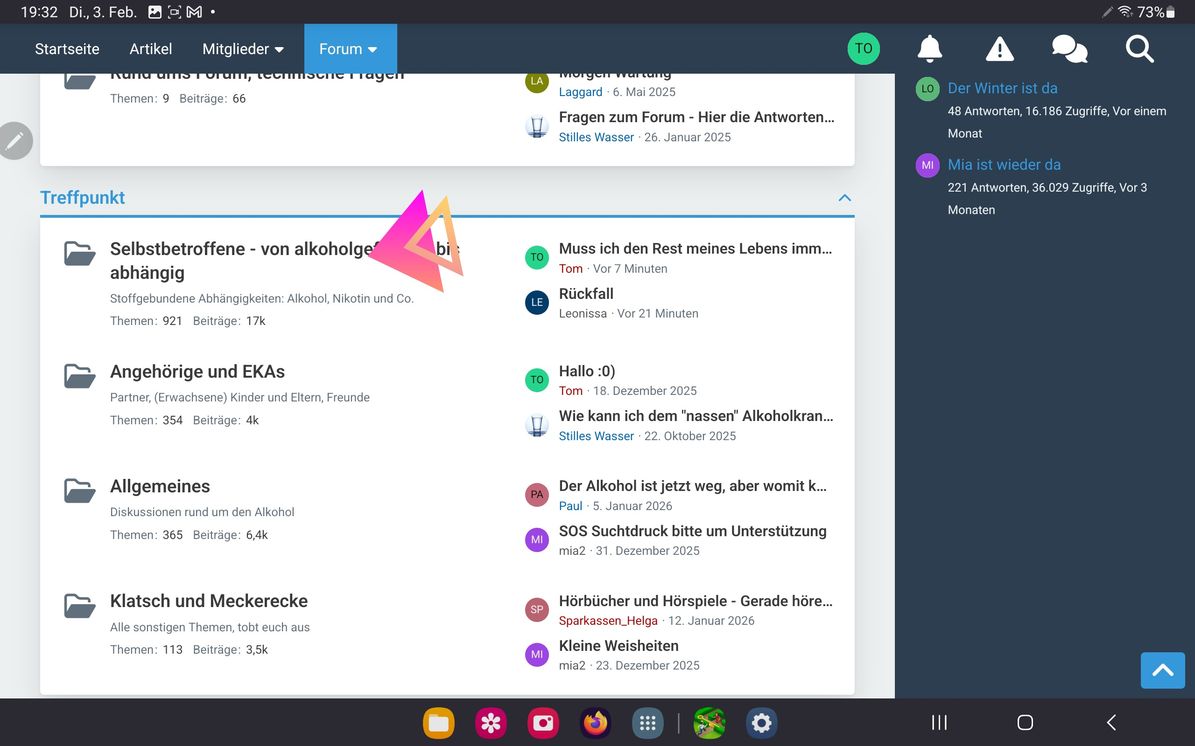The height and width of the screenshot is (746, 1195).
Task: Open the TO user avatar in header
Action: pyautogui.click(x=863, y=48)
